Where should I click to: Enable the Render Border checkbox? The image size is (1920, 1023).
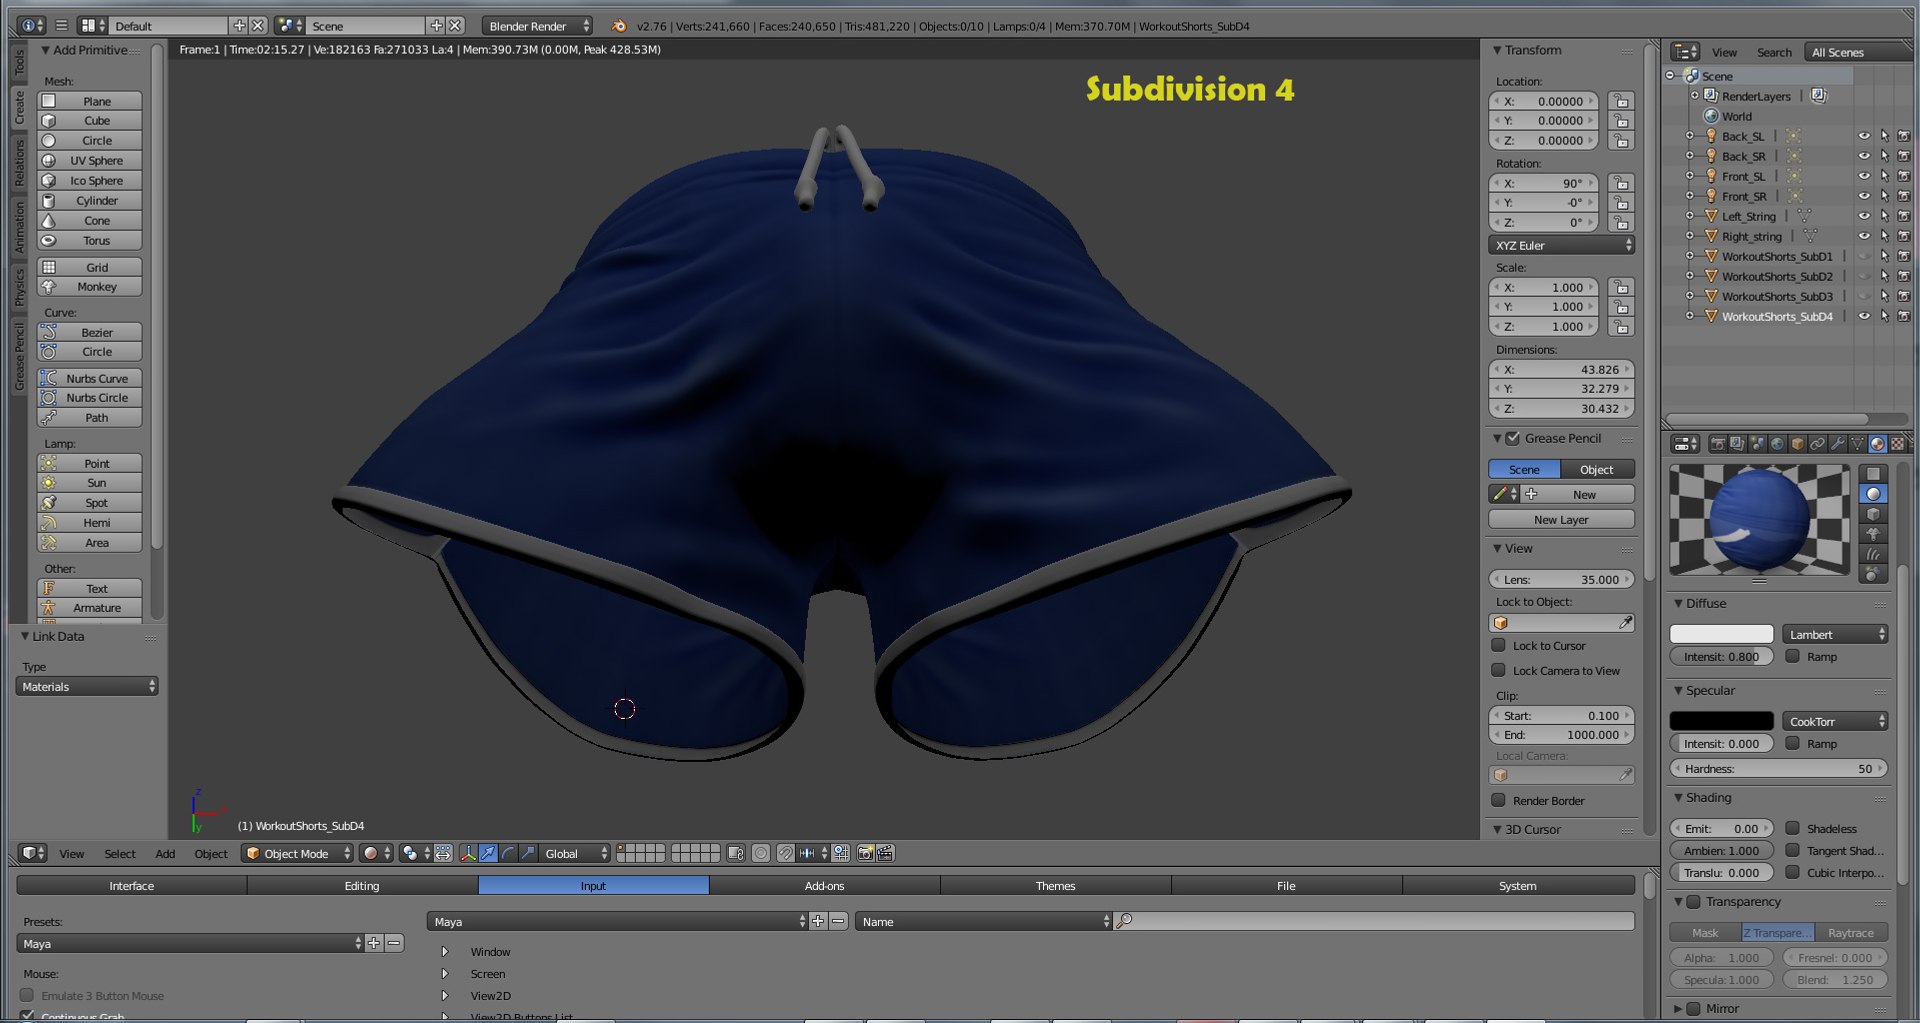(x=1498, y=800)
